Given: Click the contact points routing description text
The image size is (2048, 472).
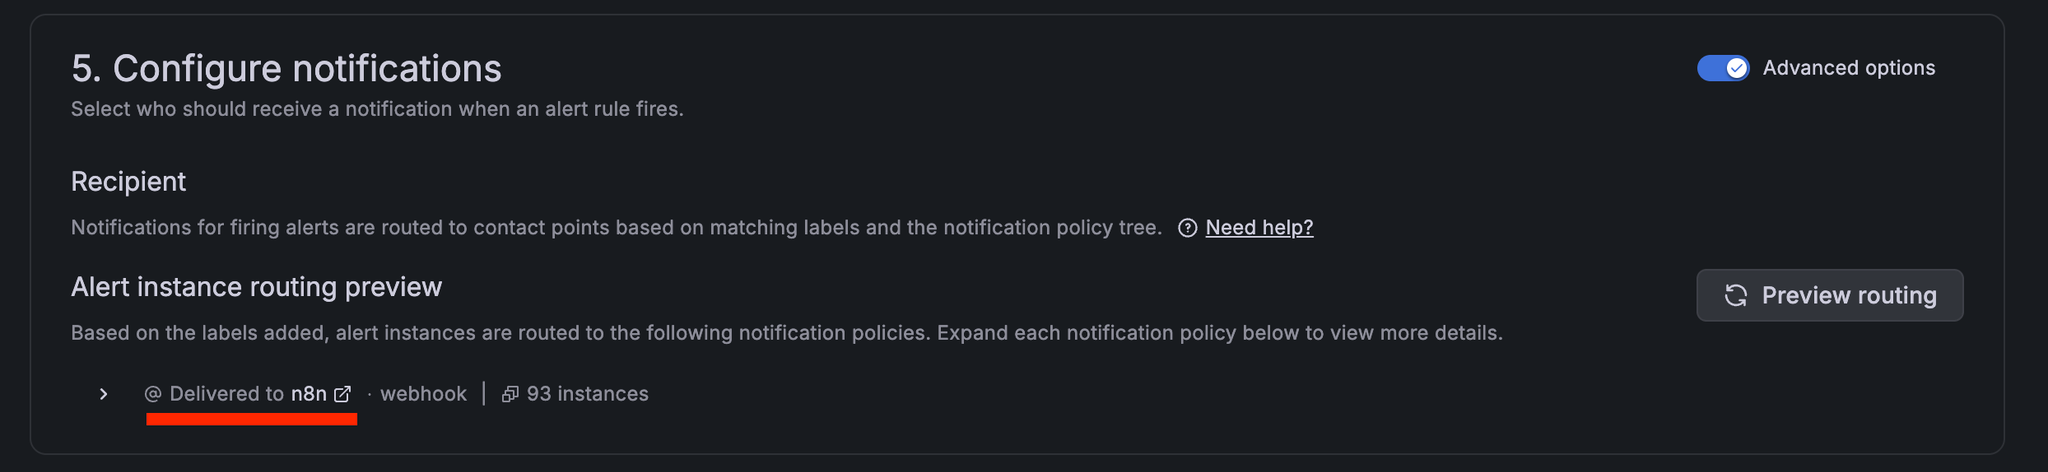Looking at the screenshot, I should [x=616, y=228].
